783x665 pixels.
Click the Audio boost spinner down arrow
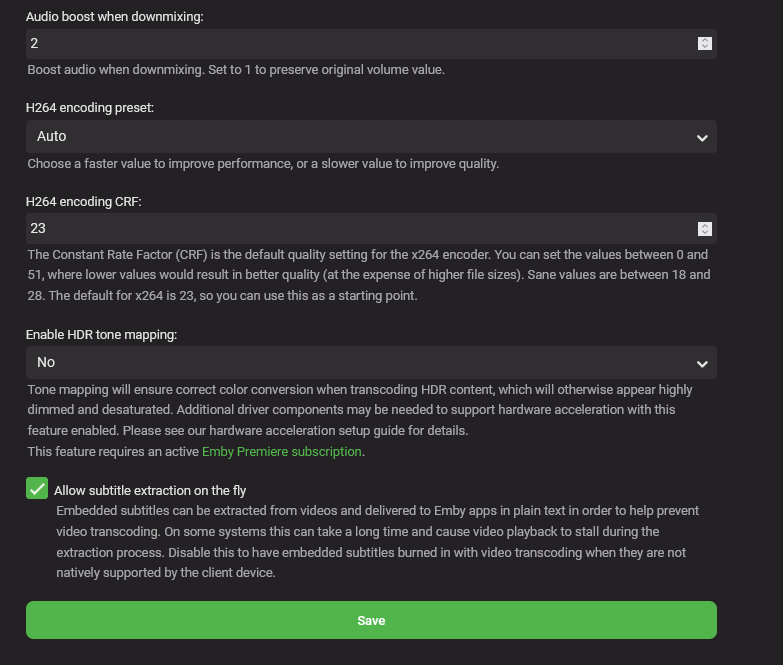click(704, 47)
